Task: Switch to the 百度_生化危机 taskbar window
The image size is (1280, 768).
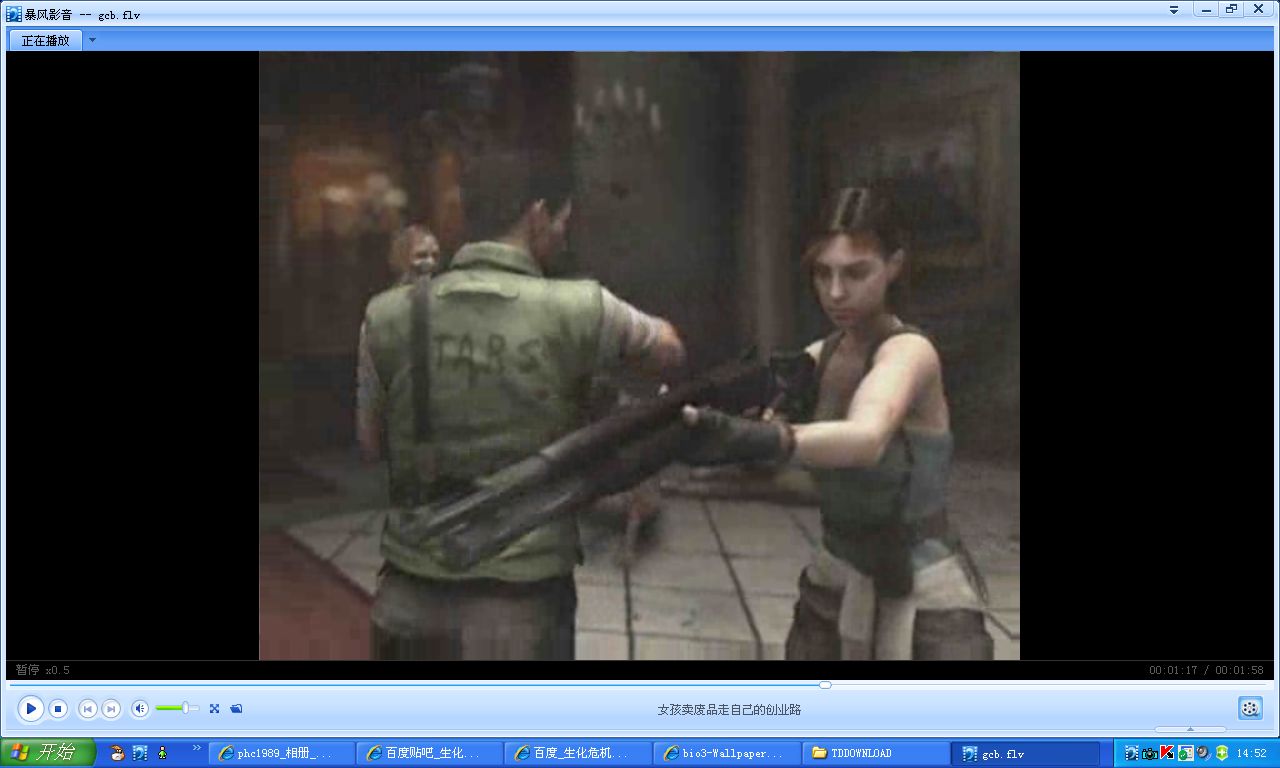Action: click(x=578, y=753)
